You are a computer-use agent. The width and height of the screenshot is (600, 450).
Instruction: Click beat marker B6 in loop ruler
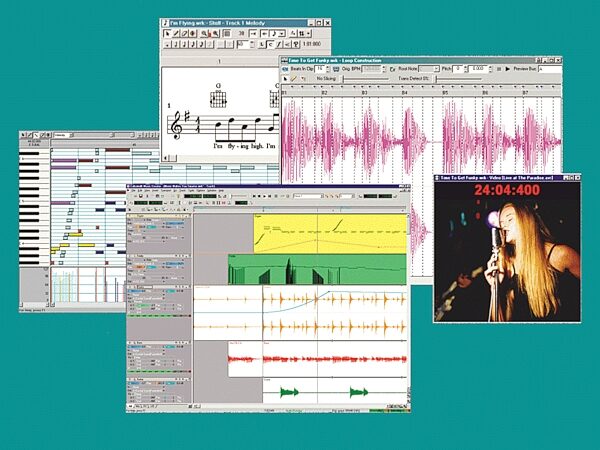(485, 93)
